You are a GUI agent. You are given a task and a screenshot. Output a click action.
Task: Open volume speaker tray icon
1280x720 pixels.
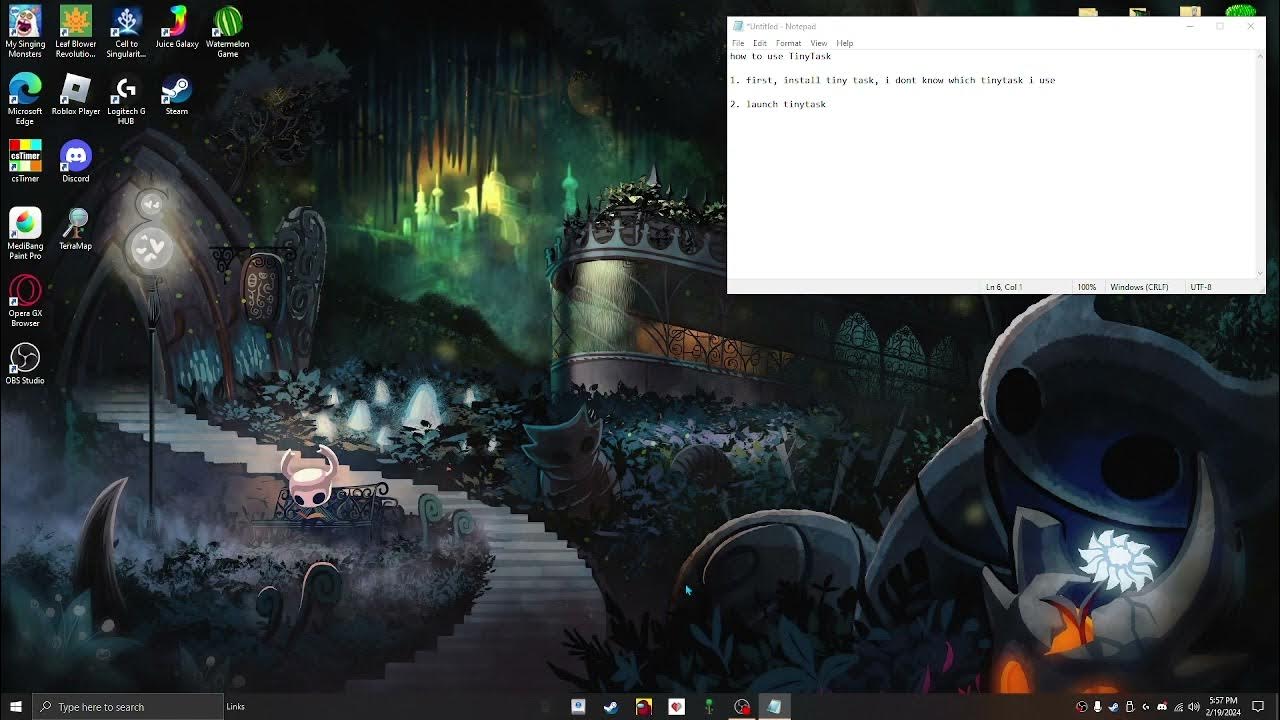(x=1194, y=707)
